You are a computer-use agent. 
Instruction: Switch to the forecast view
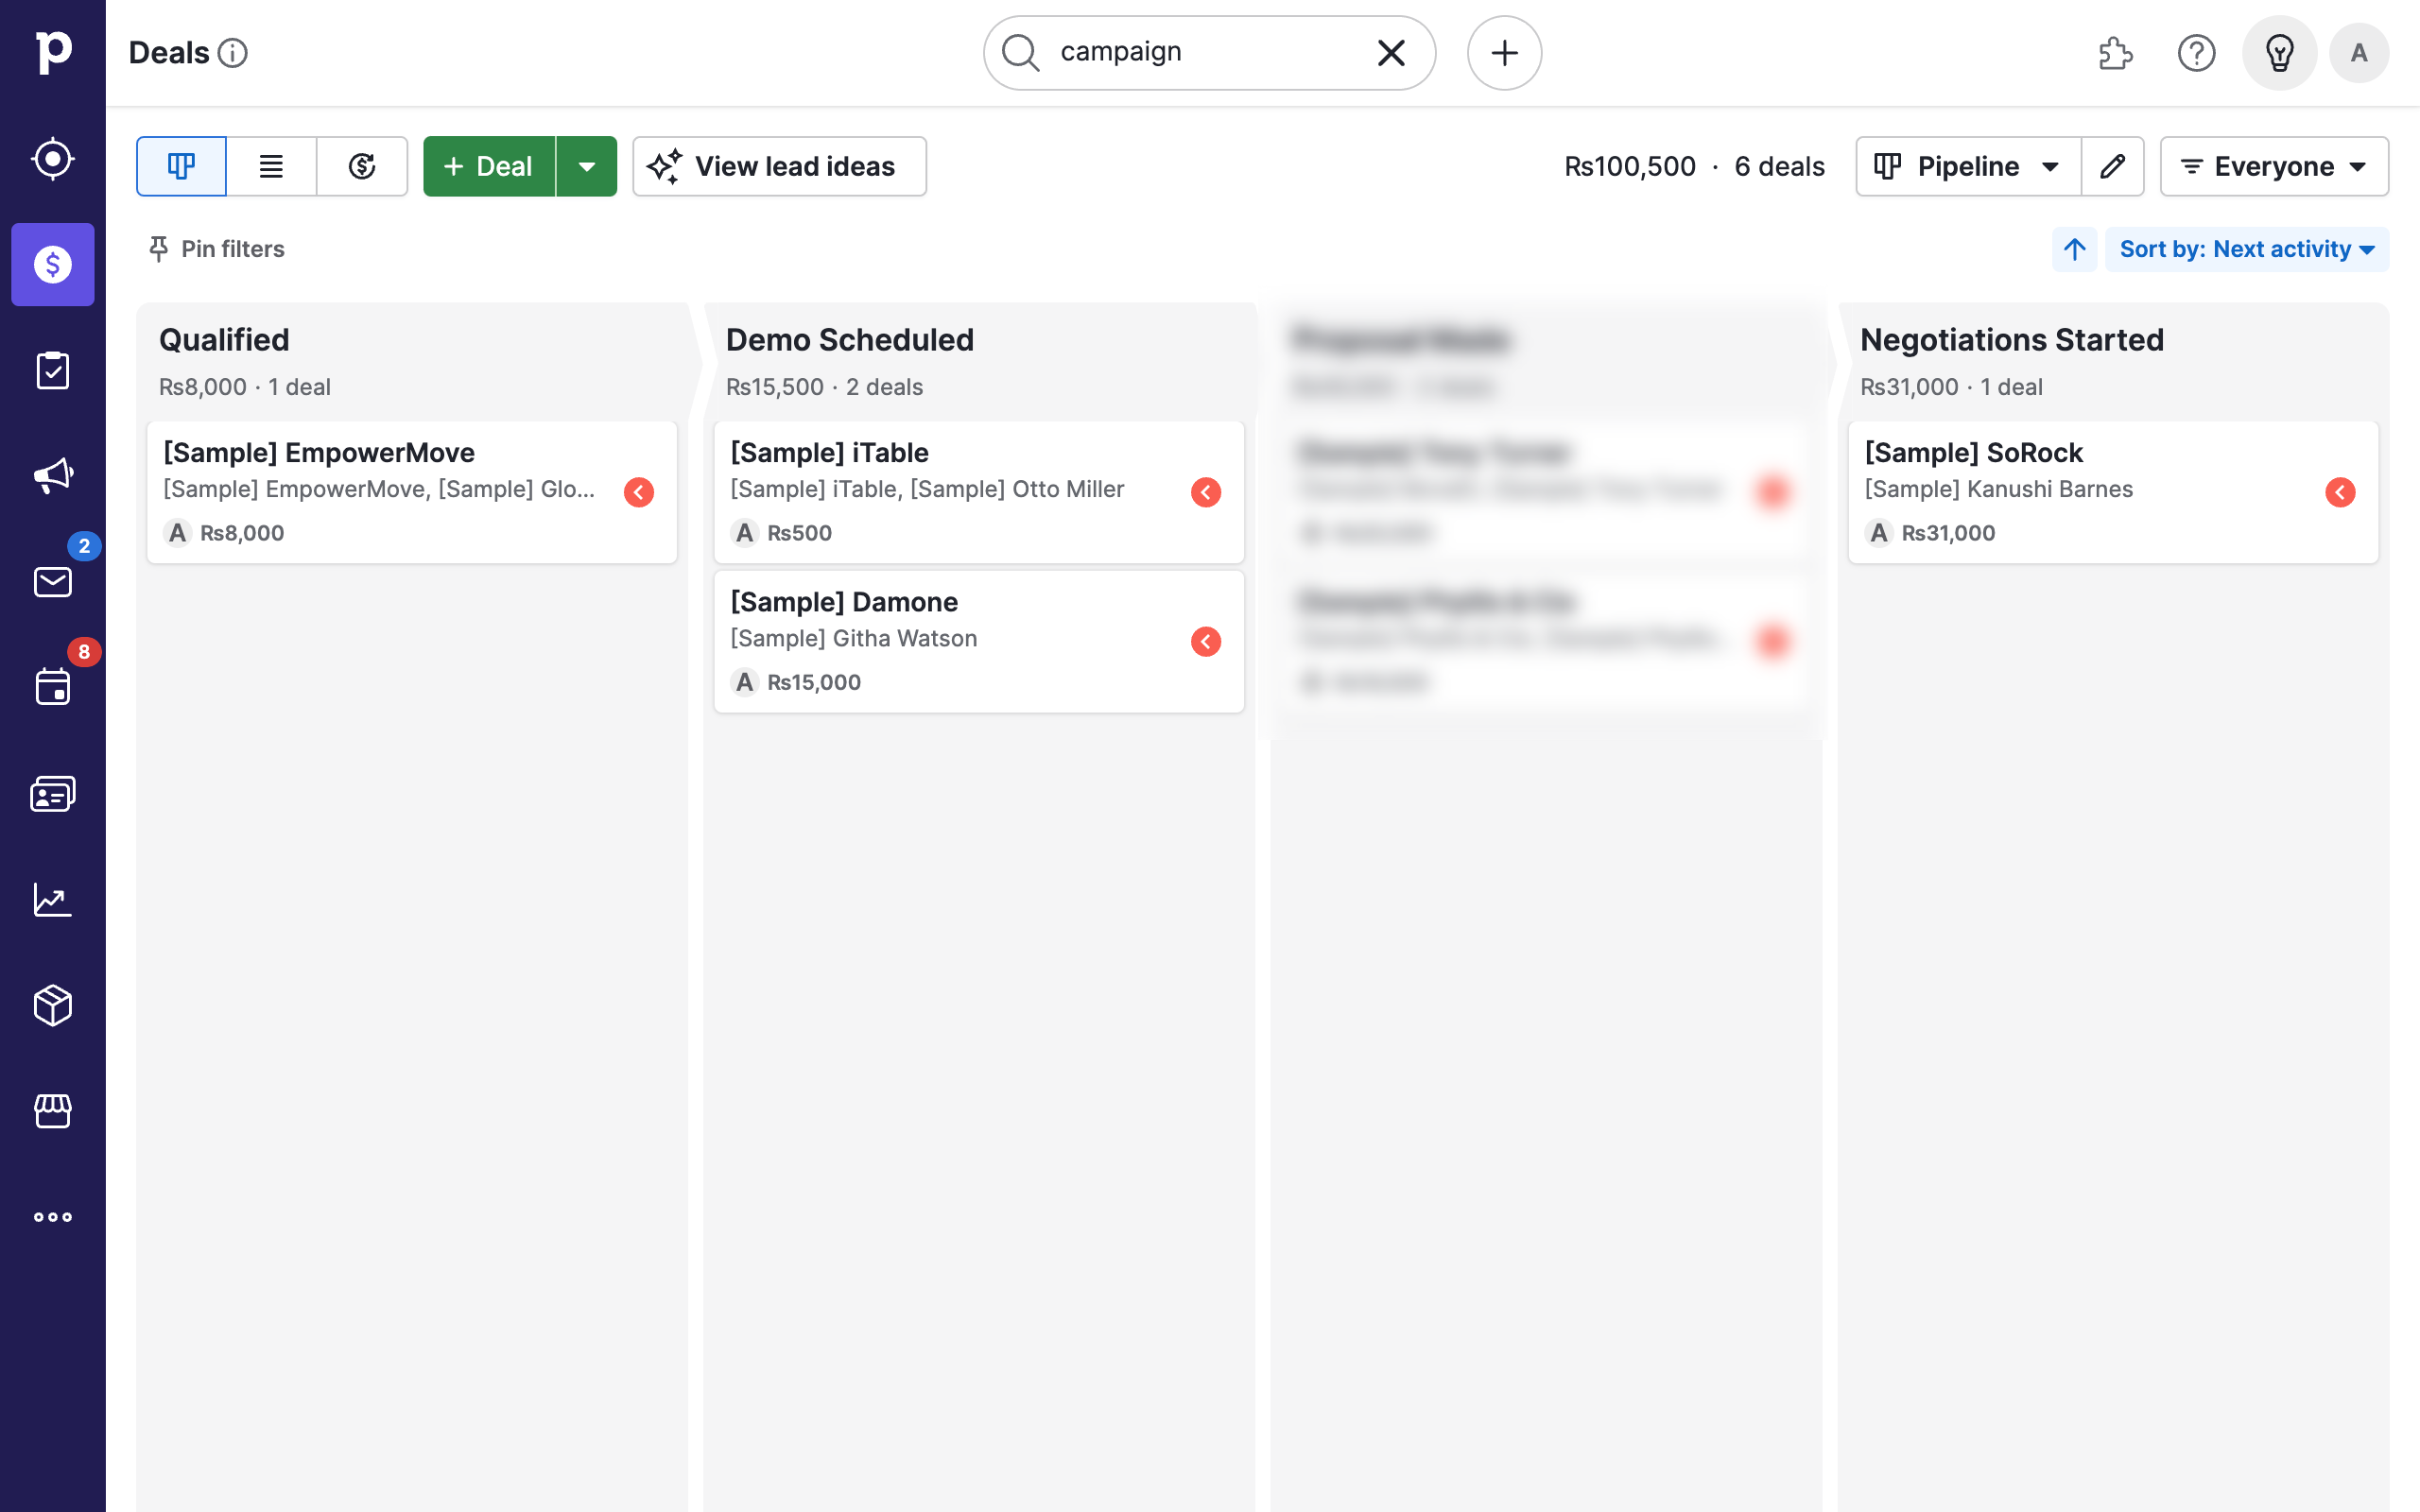[x=362, y=166]
